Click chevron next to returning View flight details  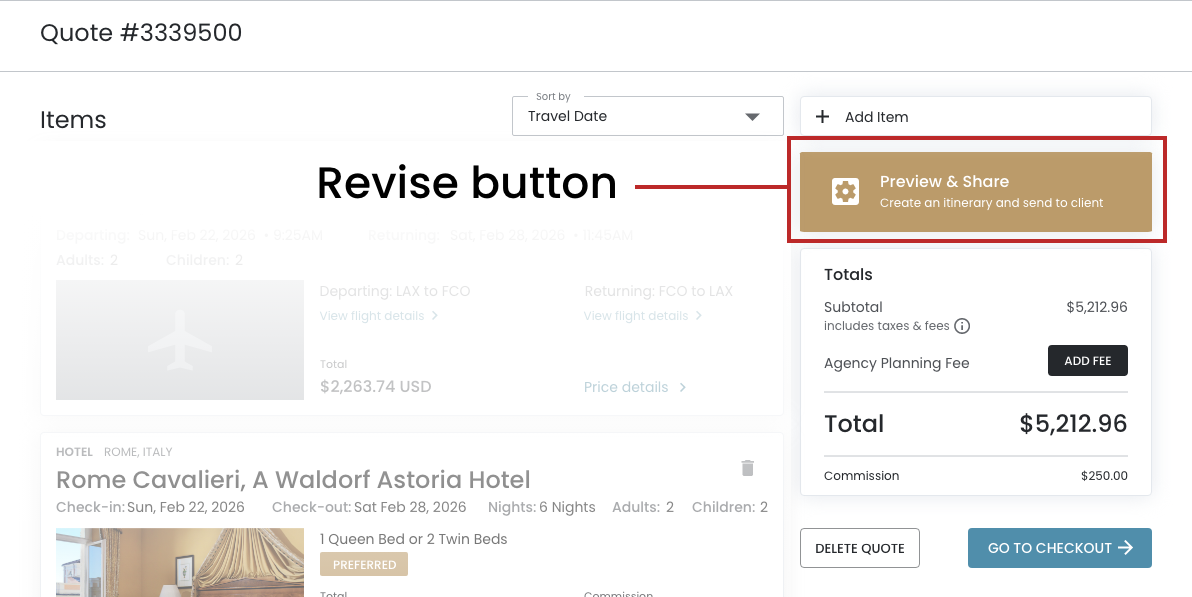pyautogui.click(x=698, y=316)
